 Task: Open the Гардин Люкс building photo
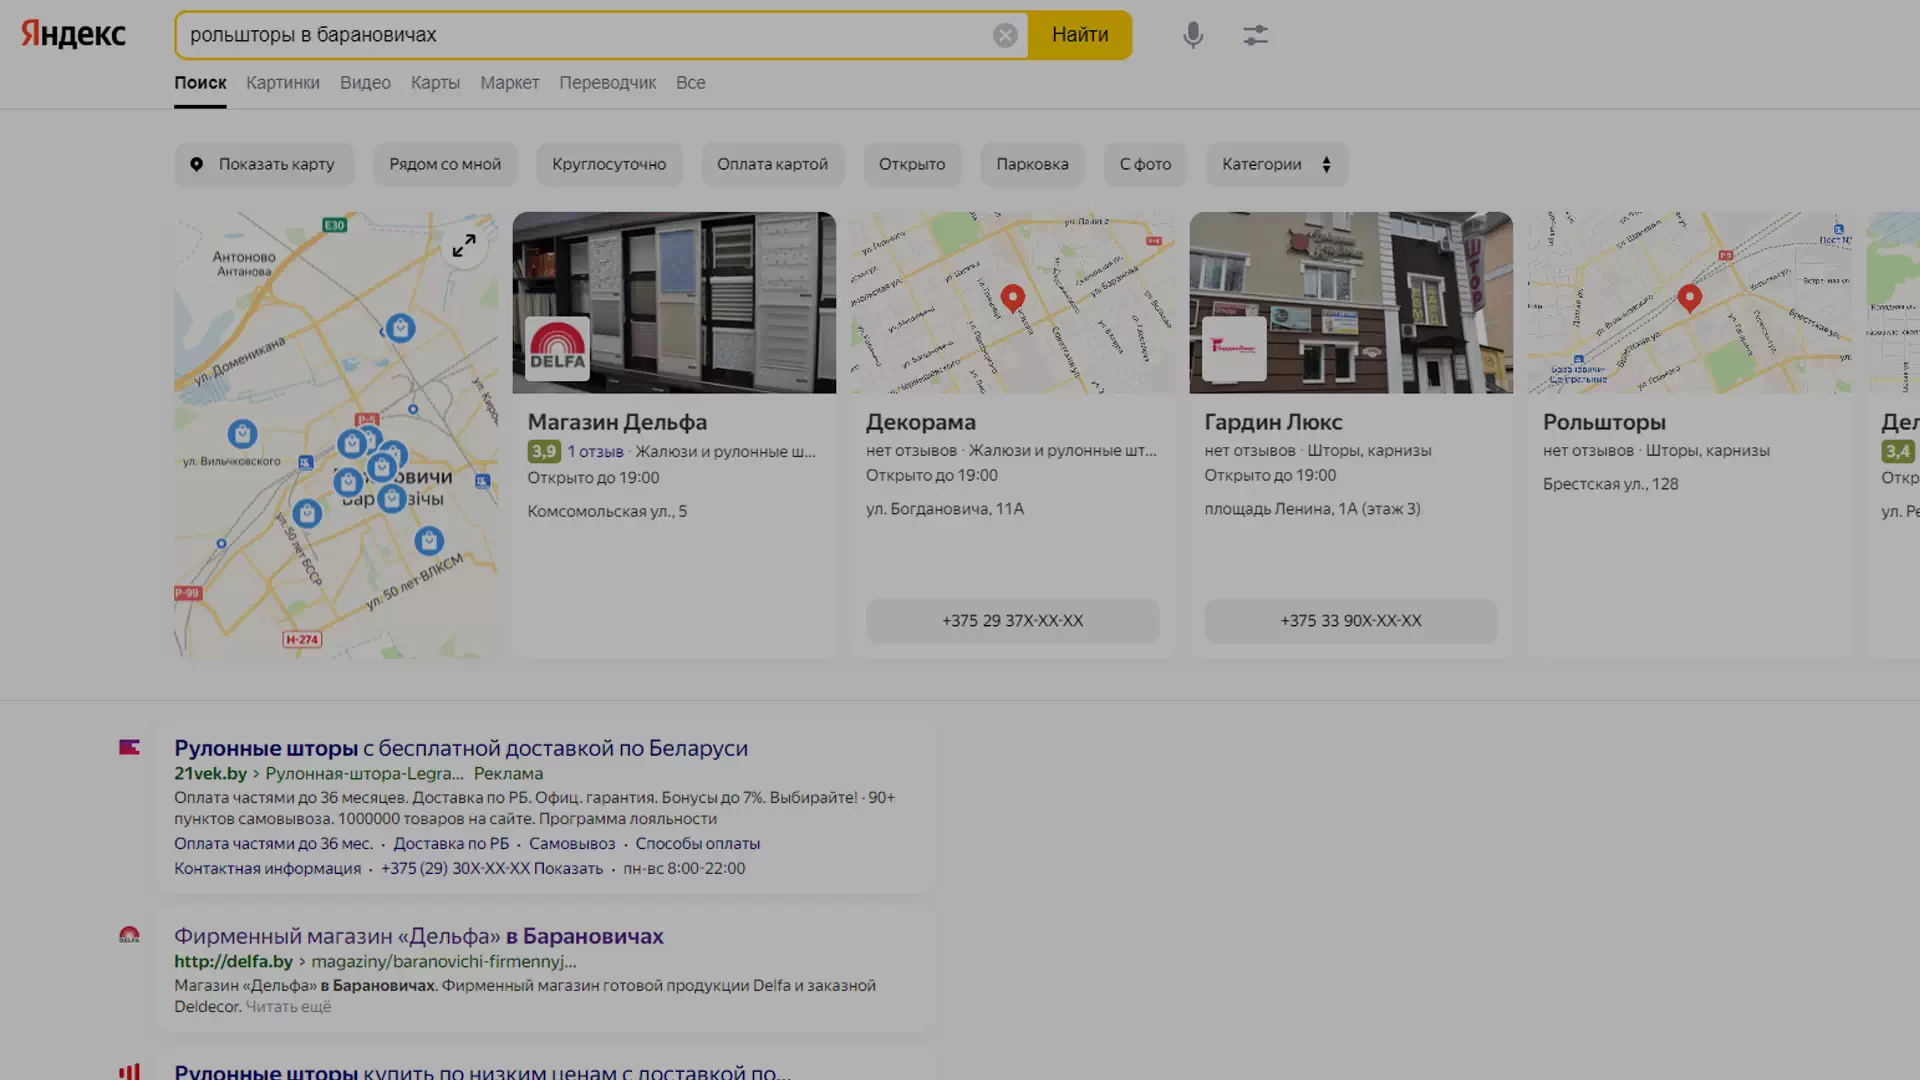coord(1351,302)
